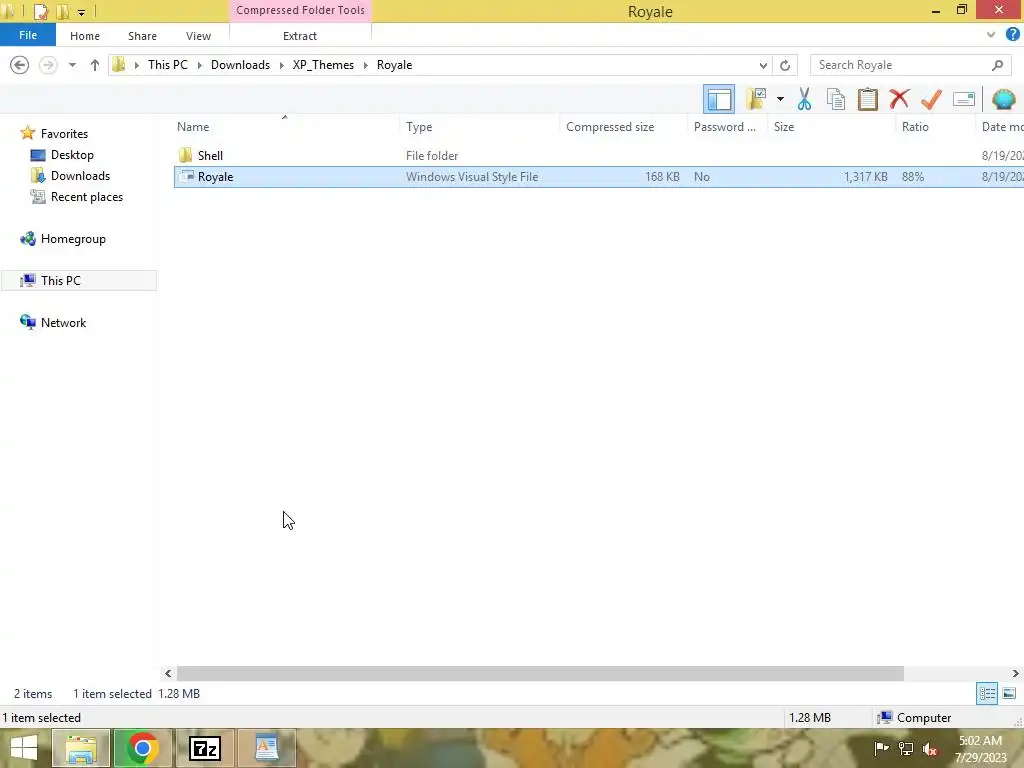Click the orange checkmark toolbar icon
Screen dimensions: 1024x768
point(931,99)
